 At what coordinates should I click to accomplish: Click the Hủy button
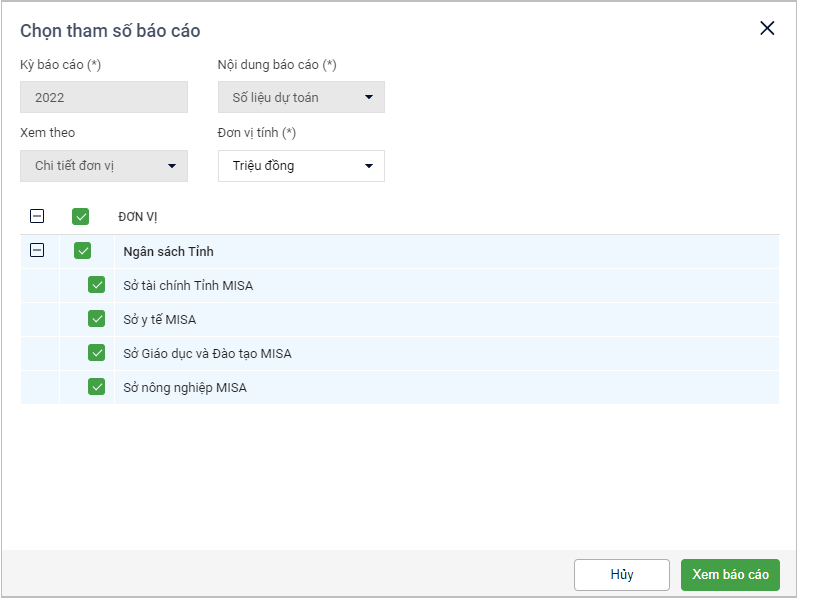click(x=621, y=574)
